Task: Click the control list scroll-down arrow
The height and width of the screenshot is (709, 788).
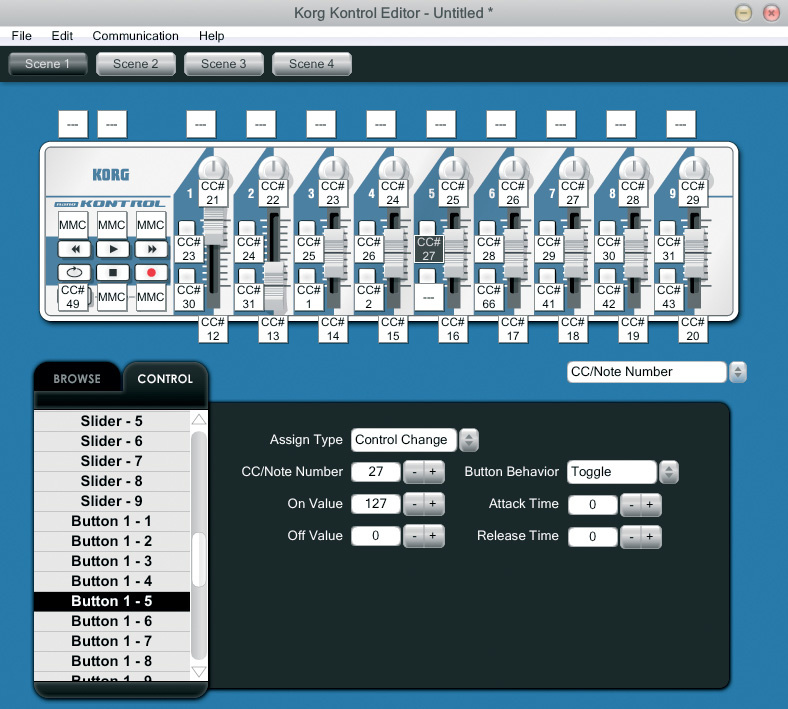Action: coord(199,672)
